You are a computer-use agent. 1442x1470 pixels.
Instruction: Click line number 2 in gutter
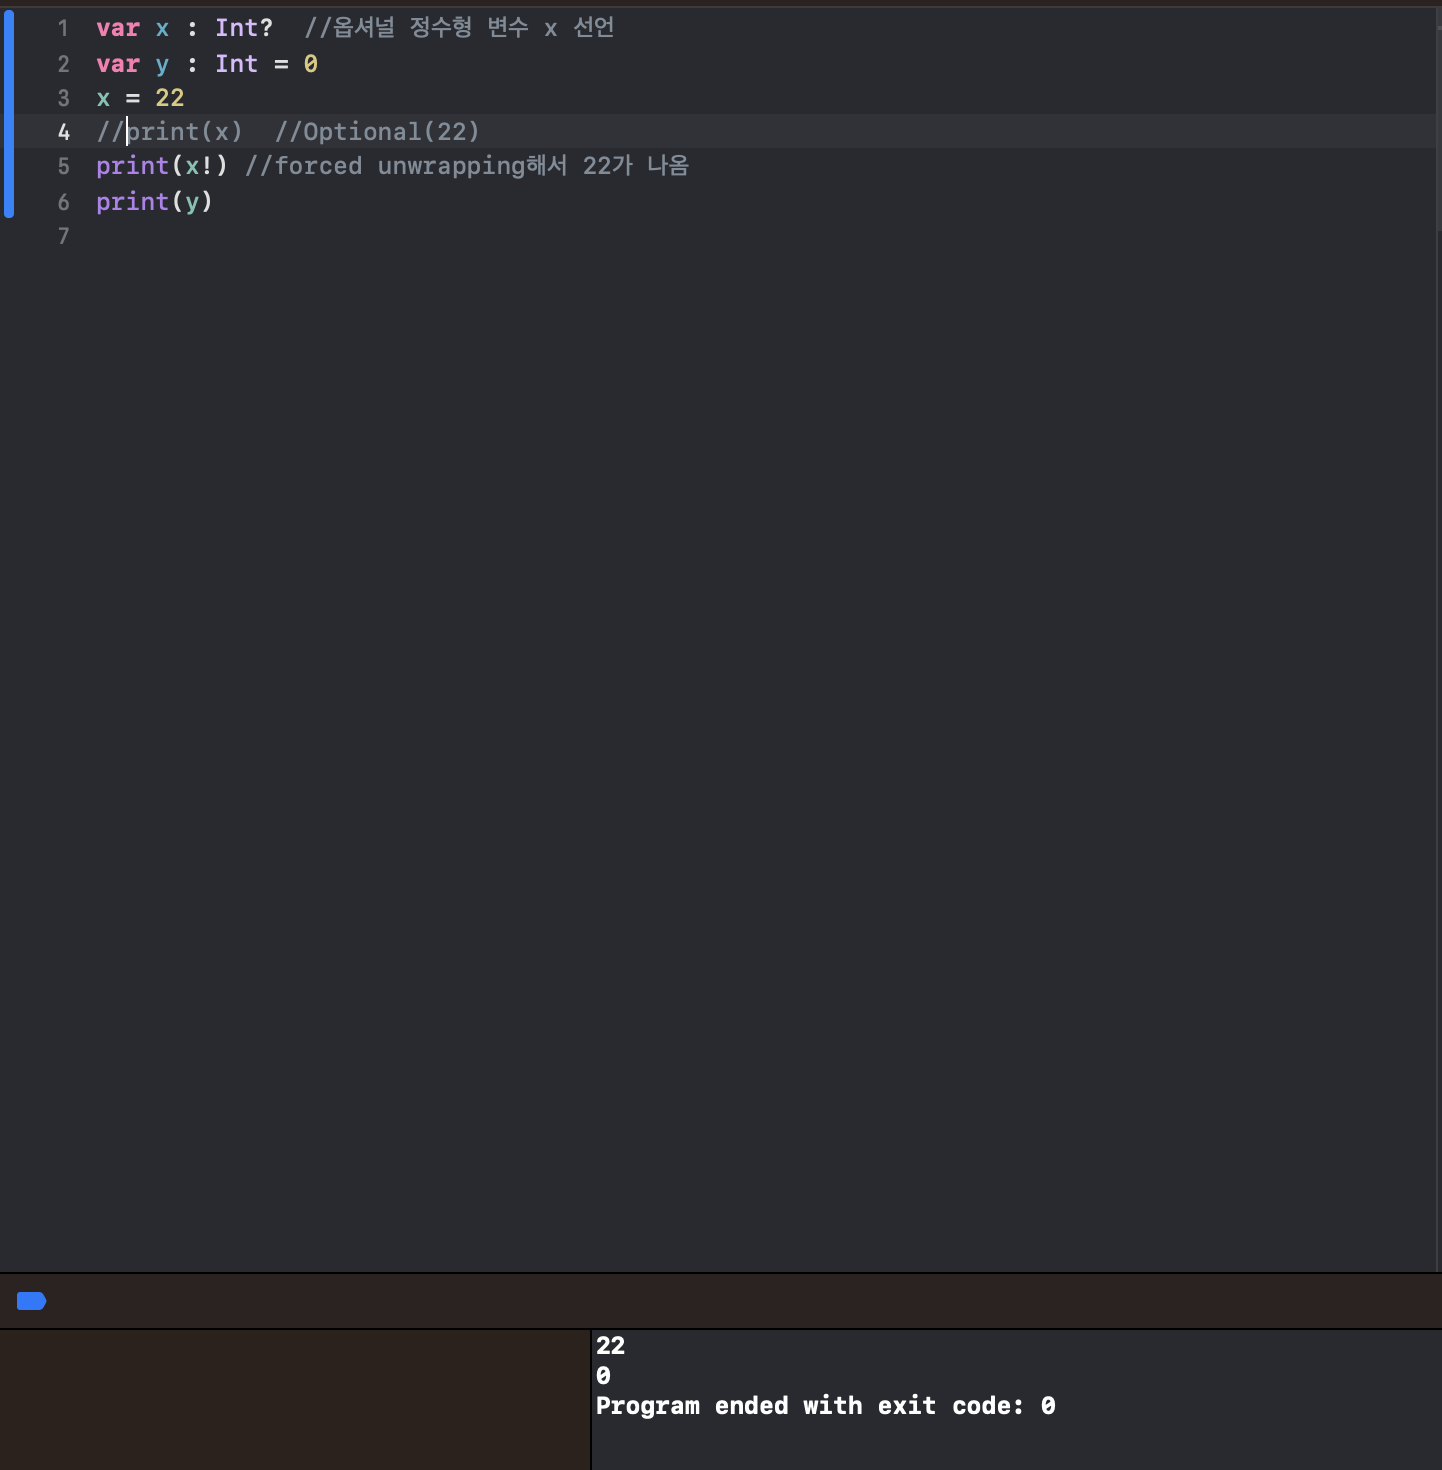(63, 64)
